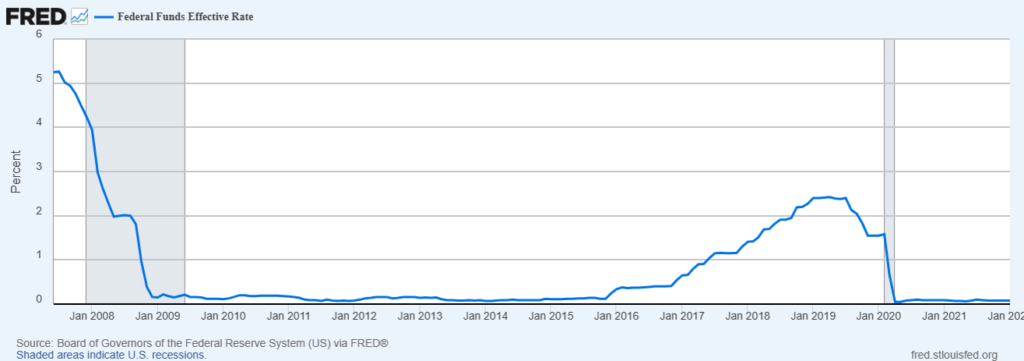1024x361 pixels.
Task: Click the y-axis value 0
Action: pyautogui.click(x=39, y=299)
